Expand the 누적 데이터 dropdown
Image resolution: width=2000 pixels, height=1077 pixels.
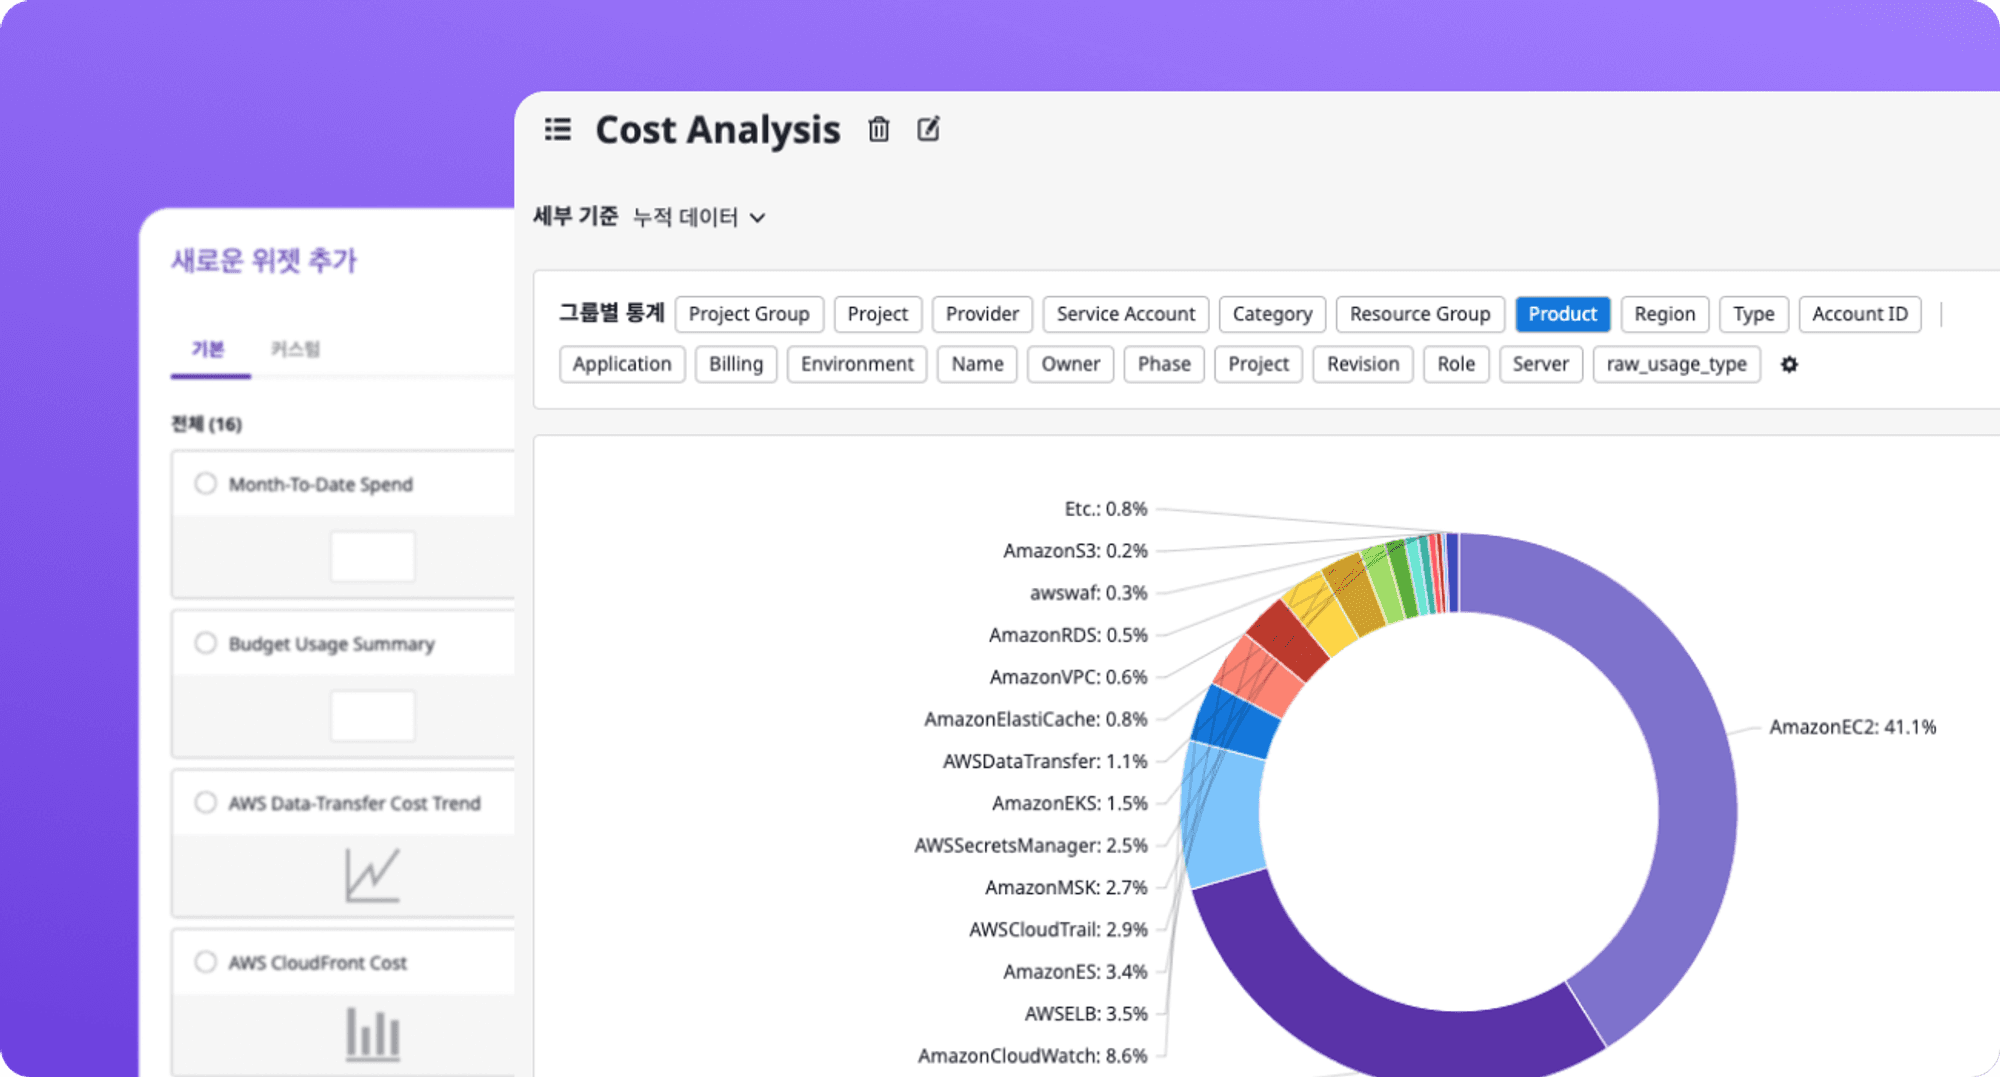click(x=699, y=217)
